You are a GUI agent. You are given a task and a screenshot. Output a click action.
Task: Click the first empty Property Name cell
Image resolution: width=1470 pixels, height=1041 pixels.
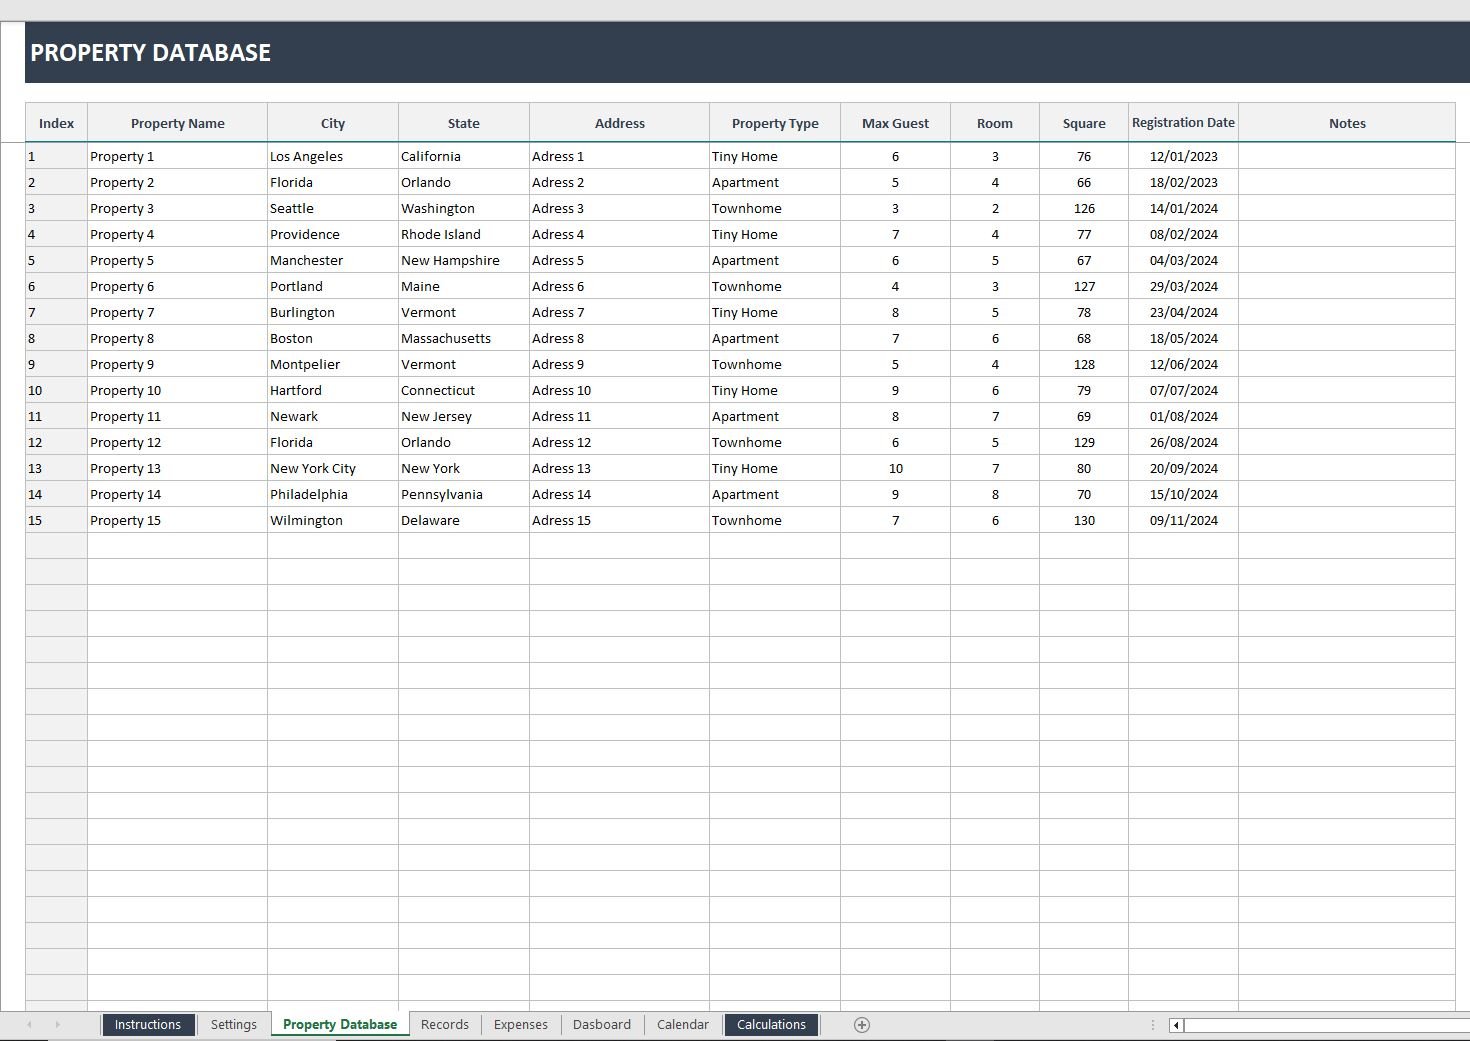(177, 546)
